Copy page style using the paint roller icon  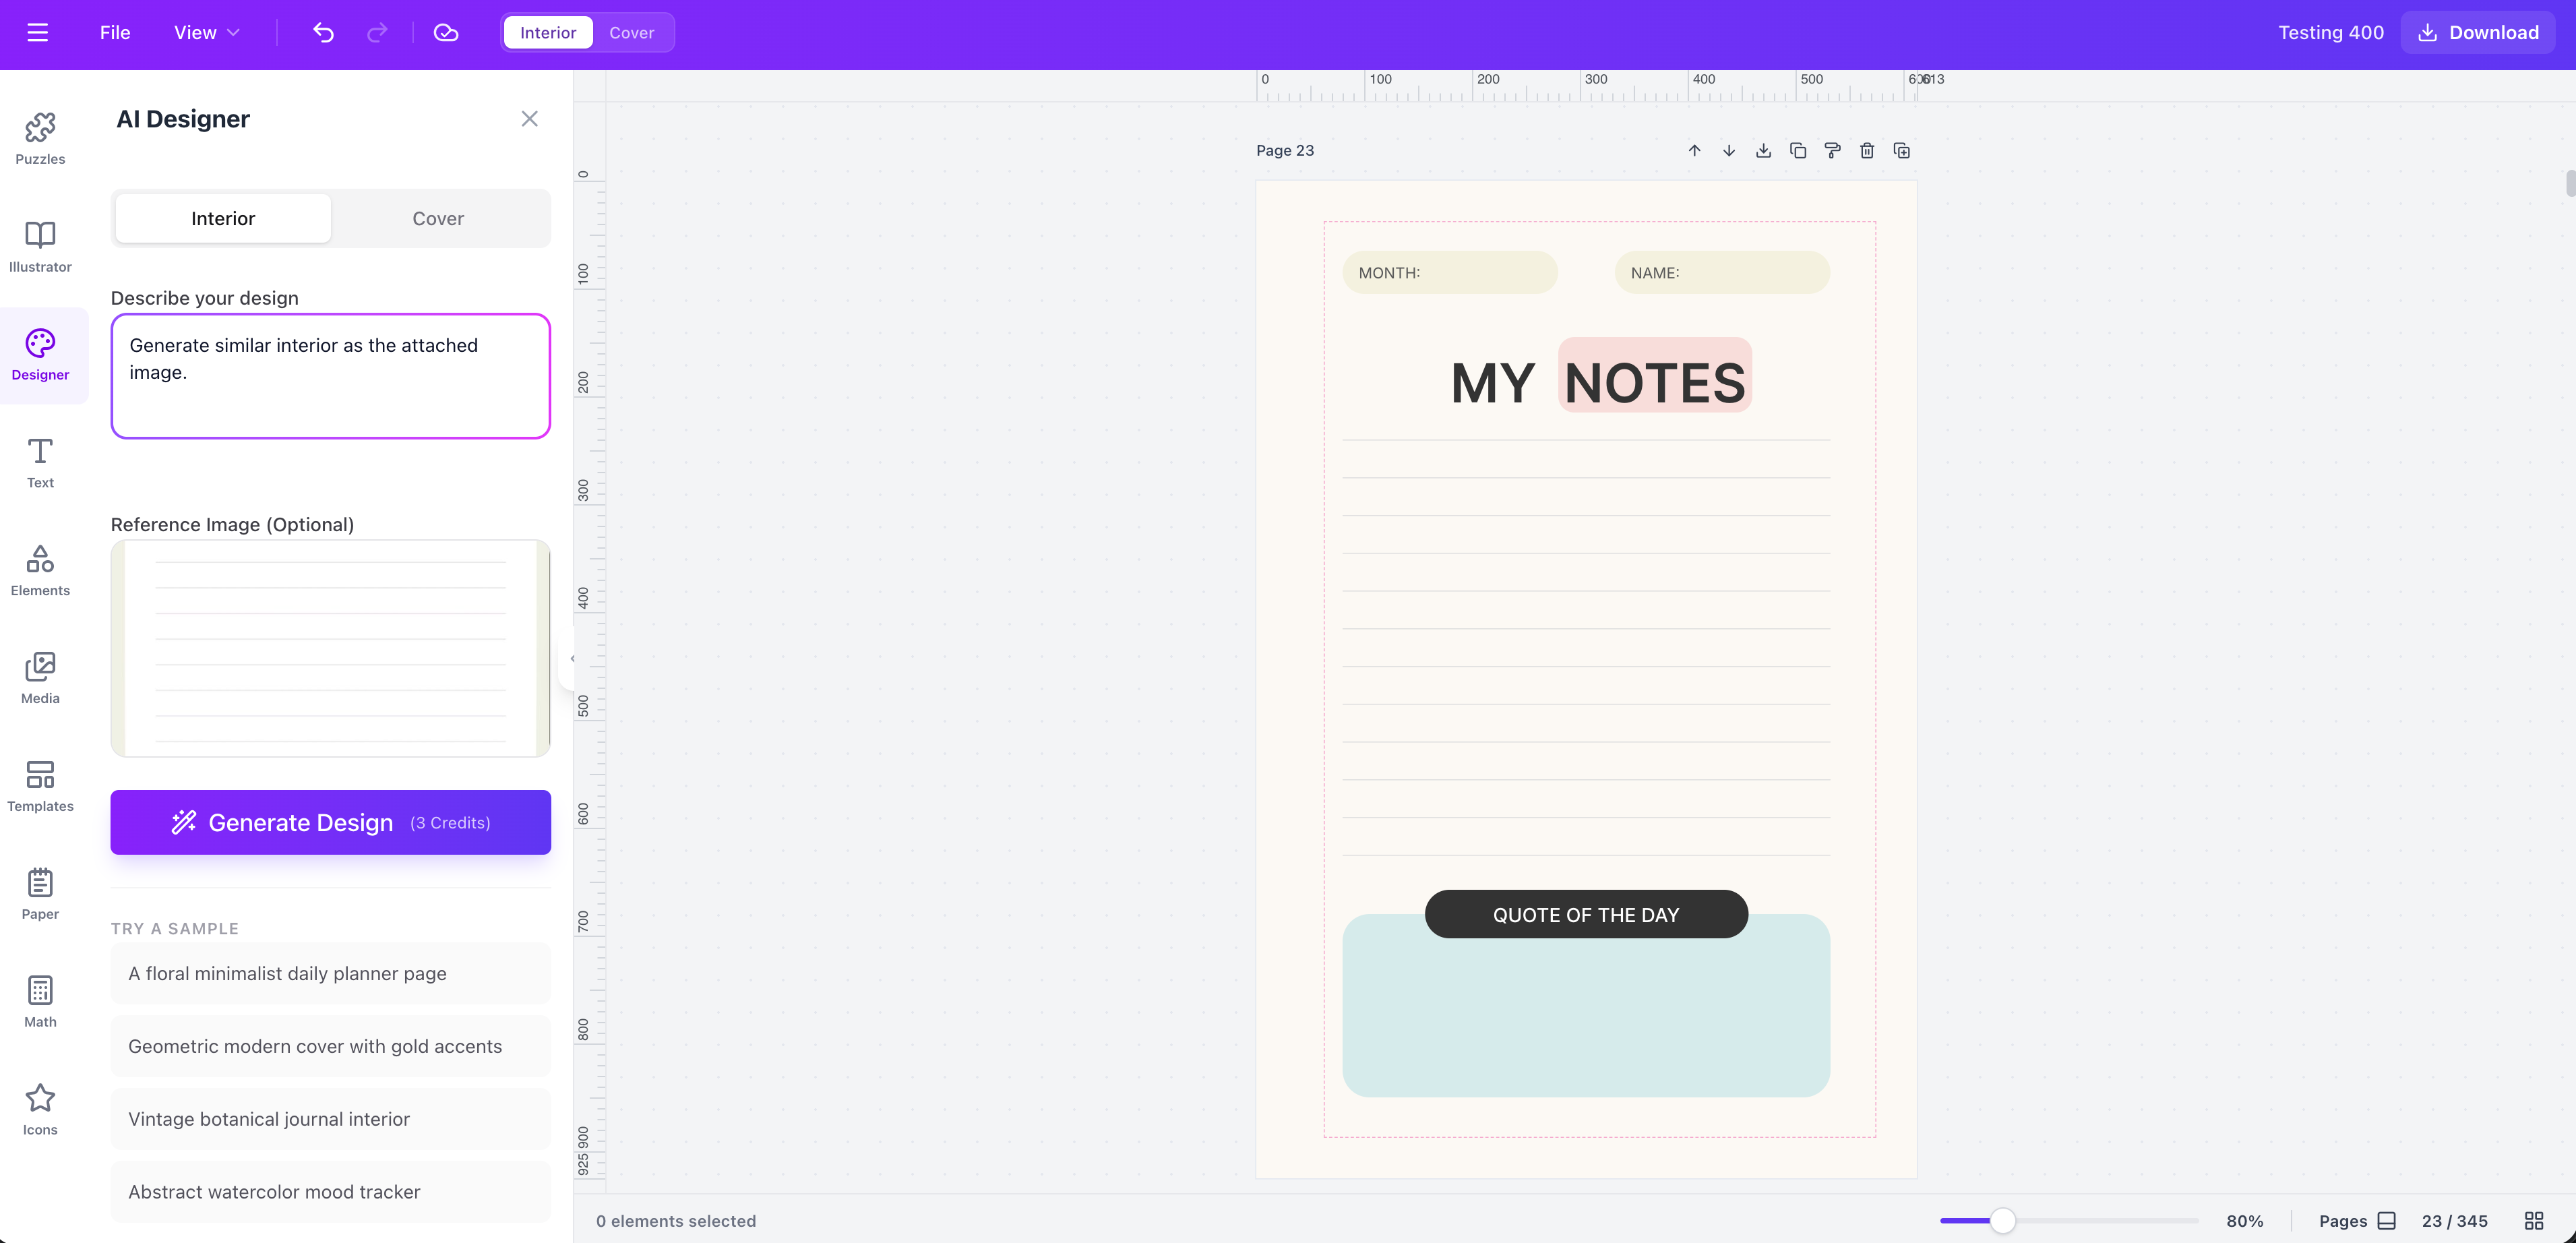1832,150
